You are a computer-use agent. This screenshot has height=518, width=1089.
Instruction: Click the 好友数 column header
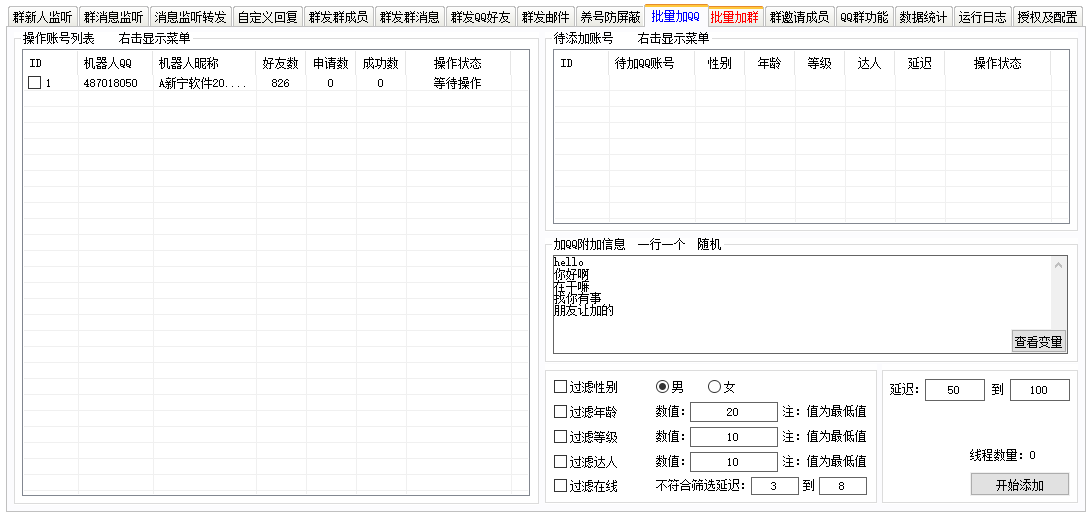point(281,64)
